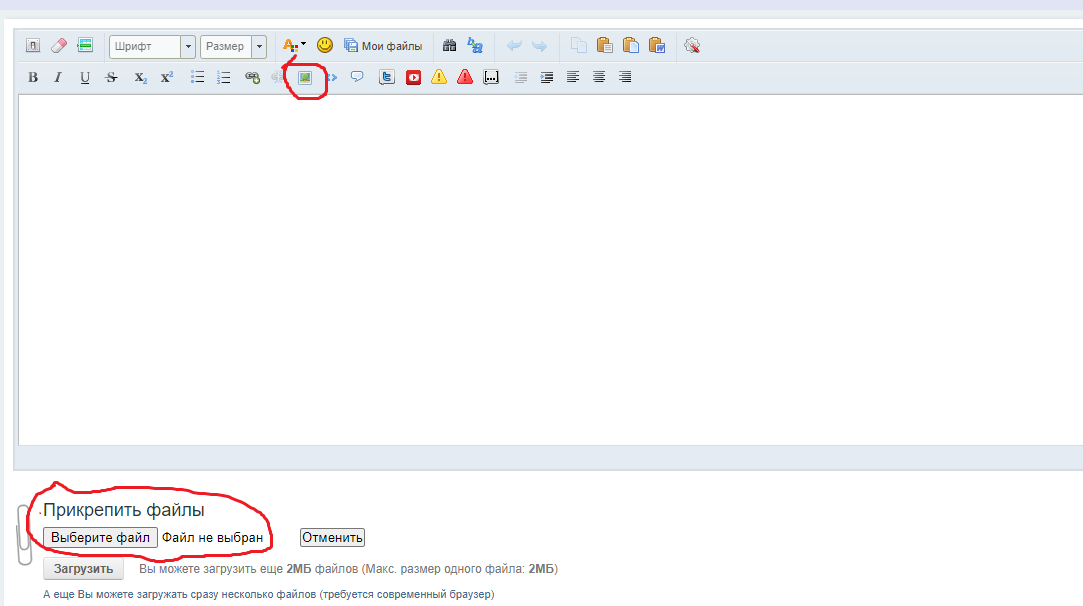Click the insert image icon
Image resolution: width=1083 pixels, height=606 pixels.
pos(305,77)
